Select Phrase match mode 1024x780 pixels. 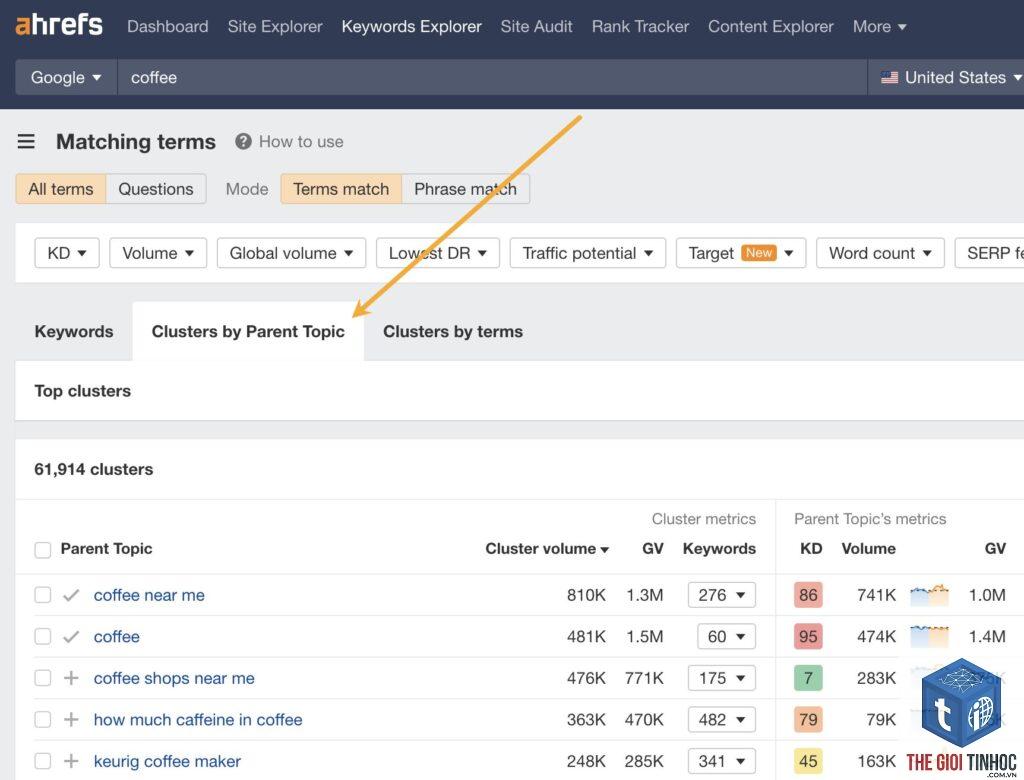(x=465, y=189)
